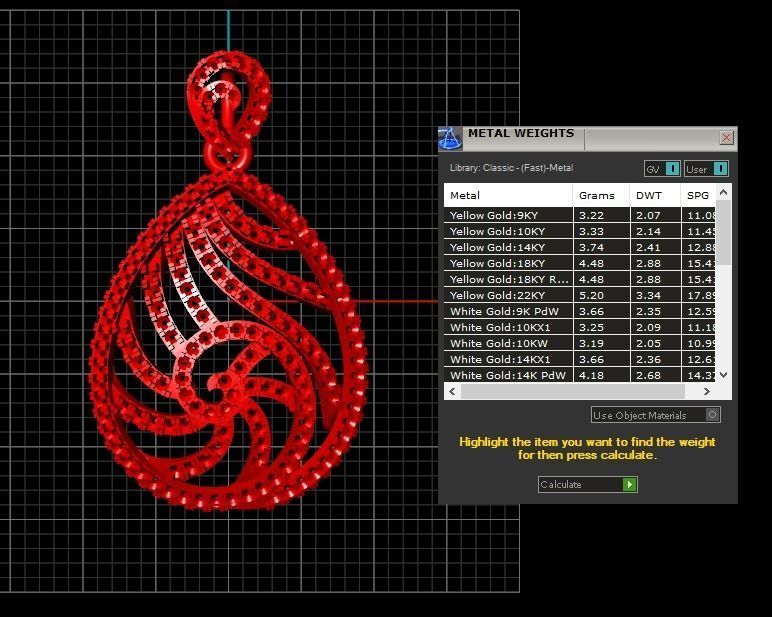Screen dimensions: 772x617
Task: Click scroll up arrow of metal list
Action: 723,193
